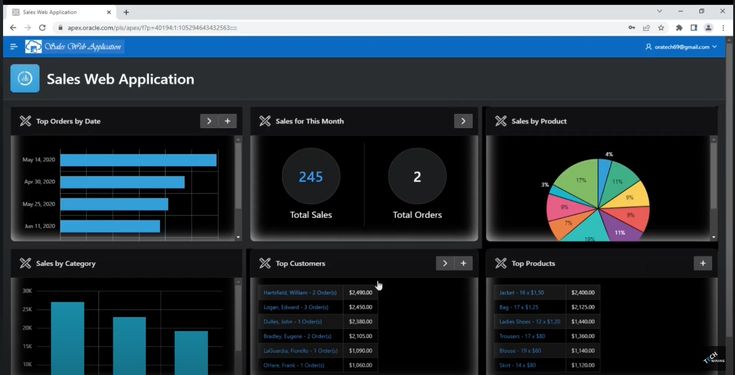Click the blue chart application icon
Image resolution: width=735 pixels, height=375 pixels.
pyautogui.click(x=25, y=78)
